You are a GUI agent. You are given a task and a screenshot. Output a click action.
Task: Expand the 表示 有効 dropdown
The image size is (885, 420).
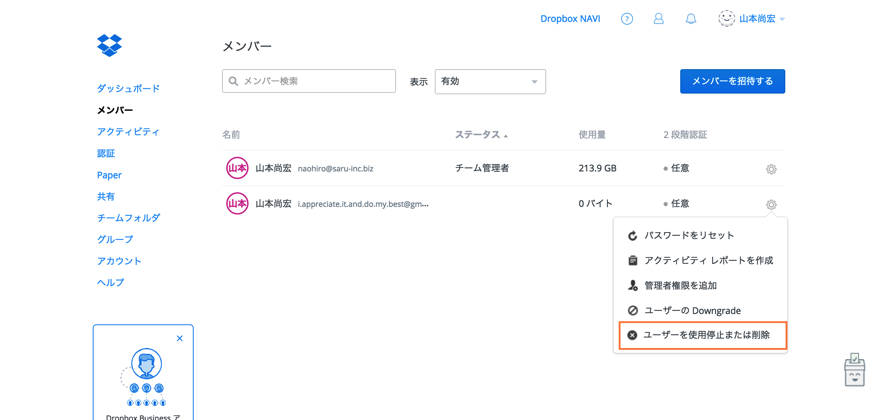(490, 81)
